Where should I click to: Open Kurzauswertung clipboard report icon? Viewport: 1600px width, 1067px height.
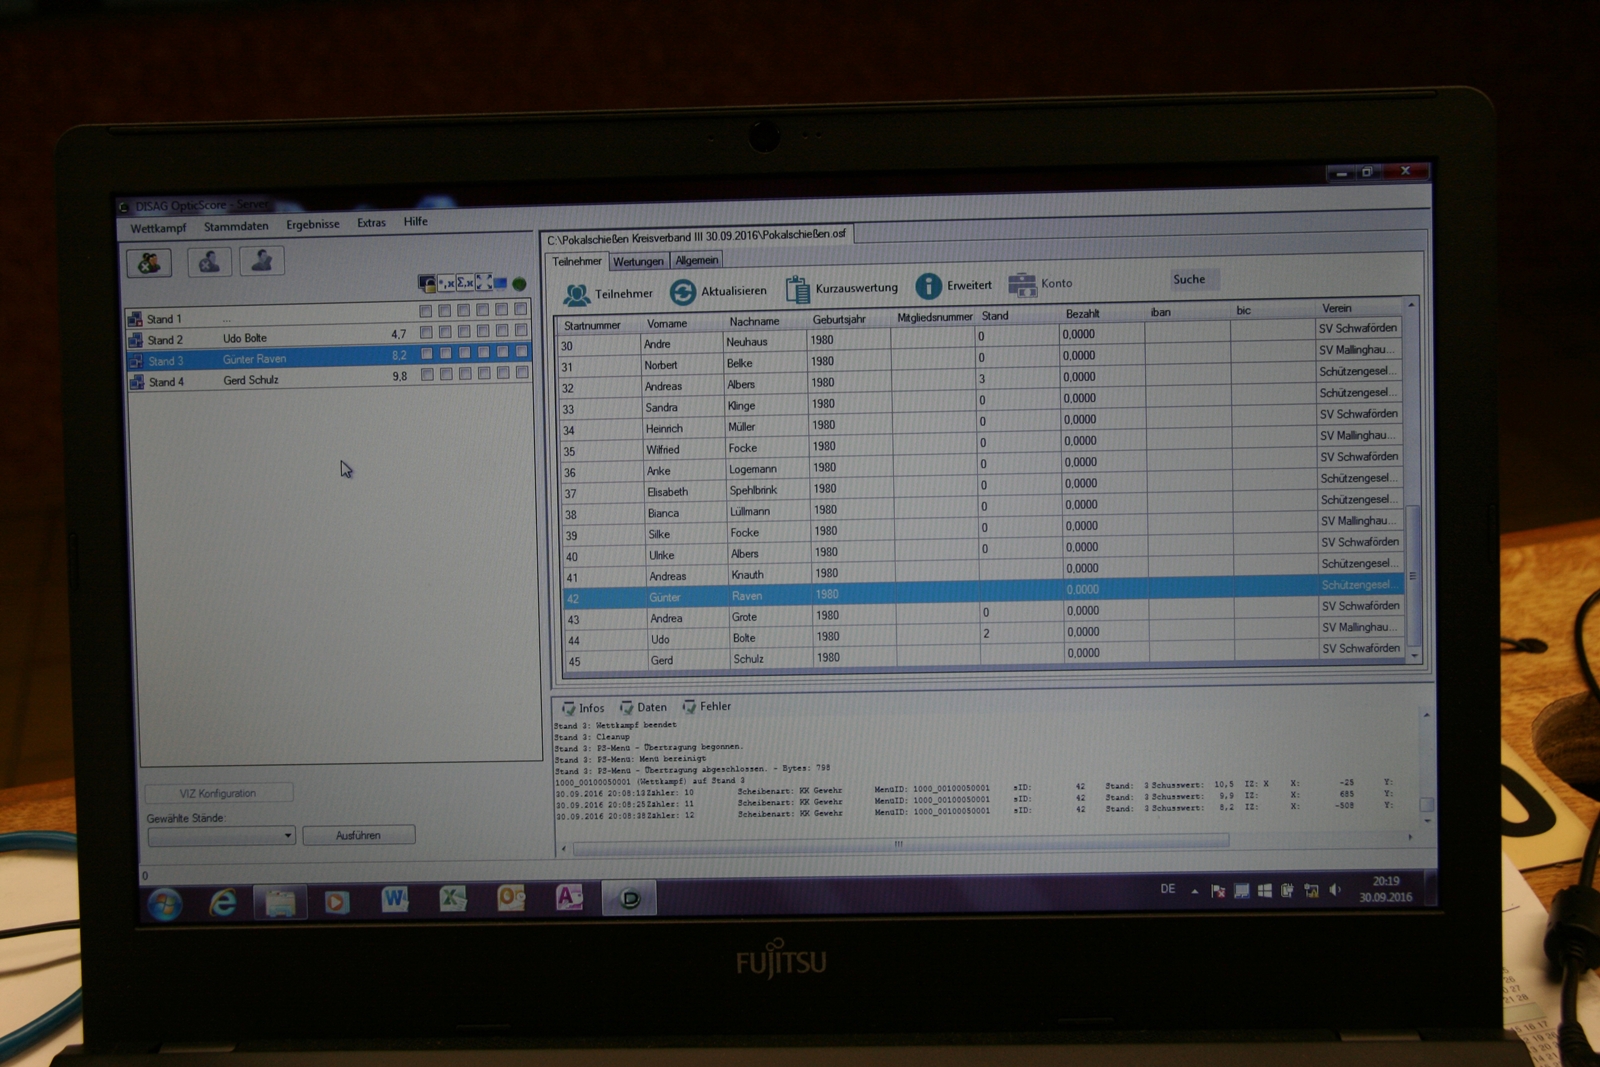click(797, 289)
